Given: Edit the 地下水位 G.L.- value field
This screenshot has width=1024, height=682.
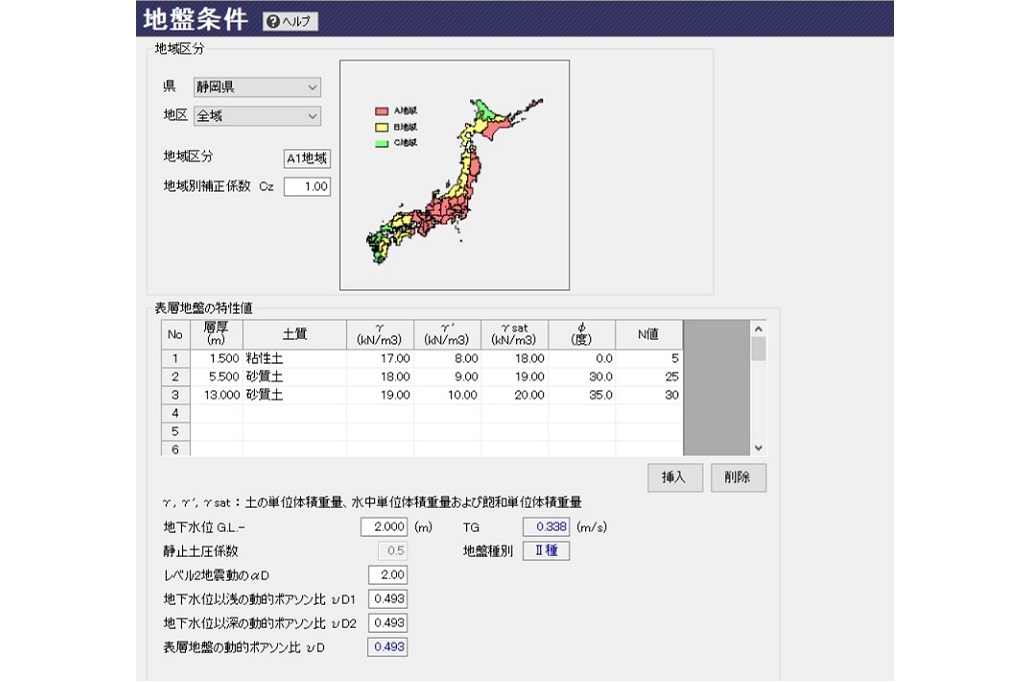Looking at the screenshot, I should [384, 527].
